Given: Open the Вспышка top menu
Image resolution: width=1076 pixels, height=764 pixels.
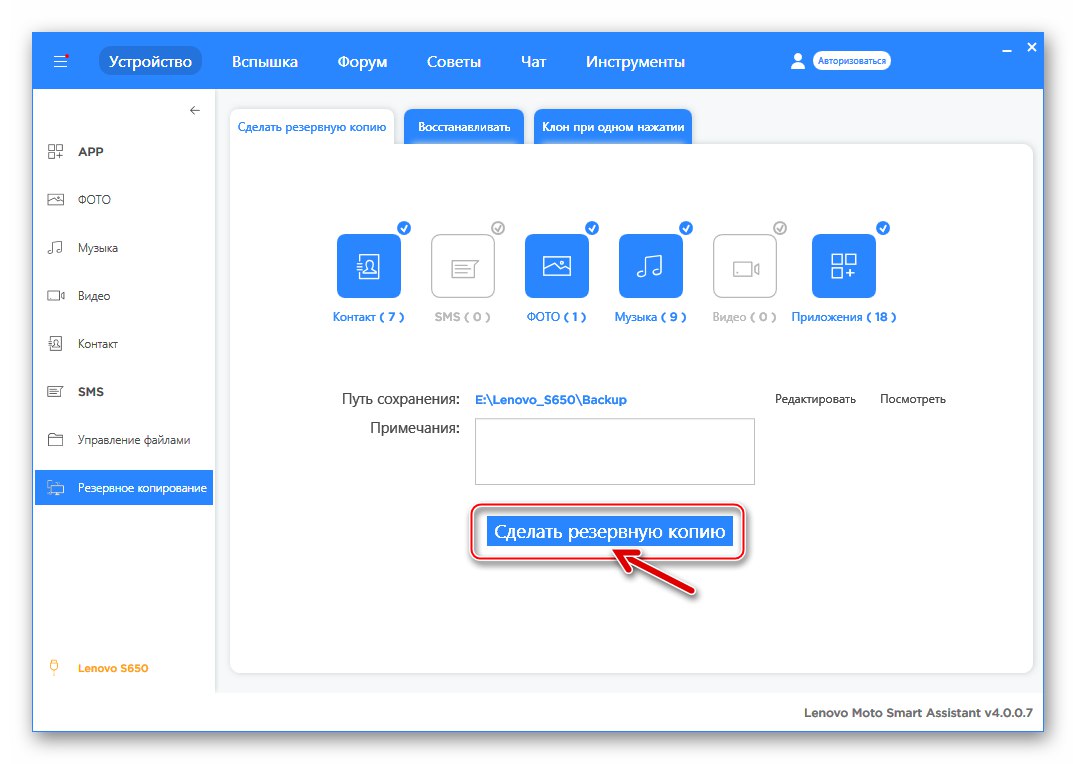Looking at the screenshot, I should [265, 62].
